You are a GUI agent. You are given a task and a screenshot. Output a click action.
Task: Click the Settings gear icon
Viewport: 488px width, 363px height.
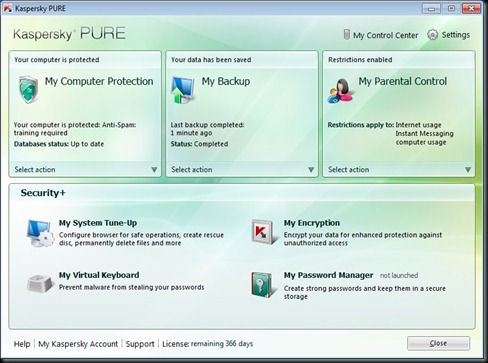[432, 35]
